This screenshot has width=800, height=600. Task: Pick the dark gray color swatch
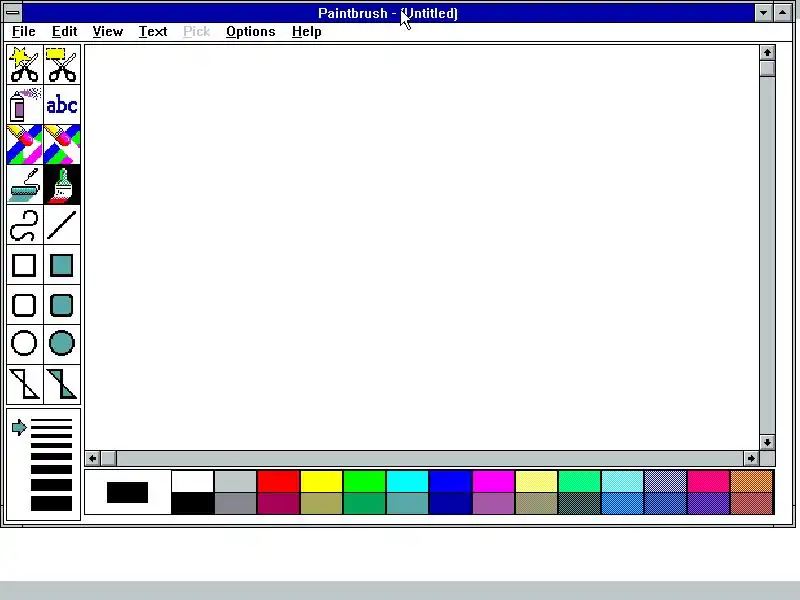pos(235,504)
